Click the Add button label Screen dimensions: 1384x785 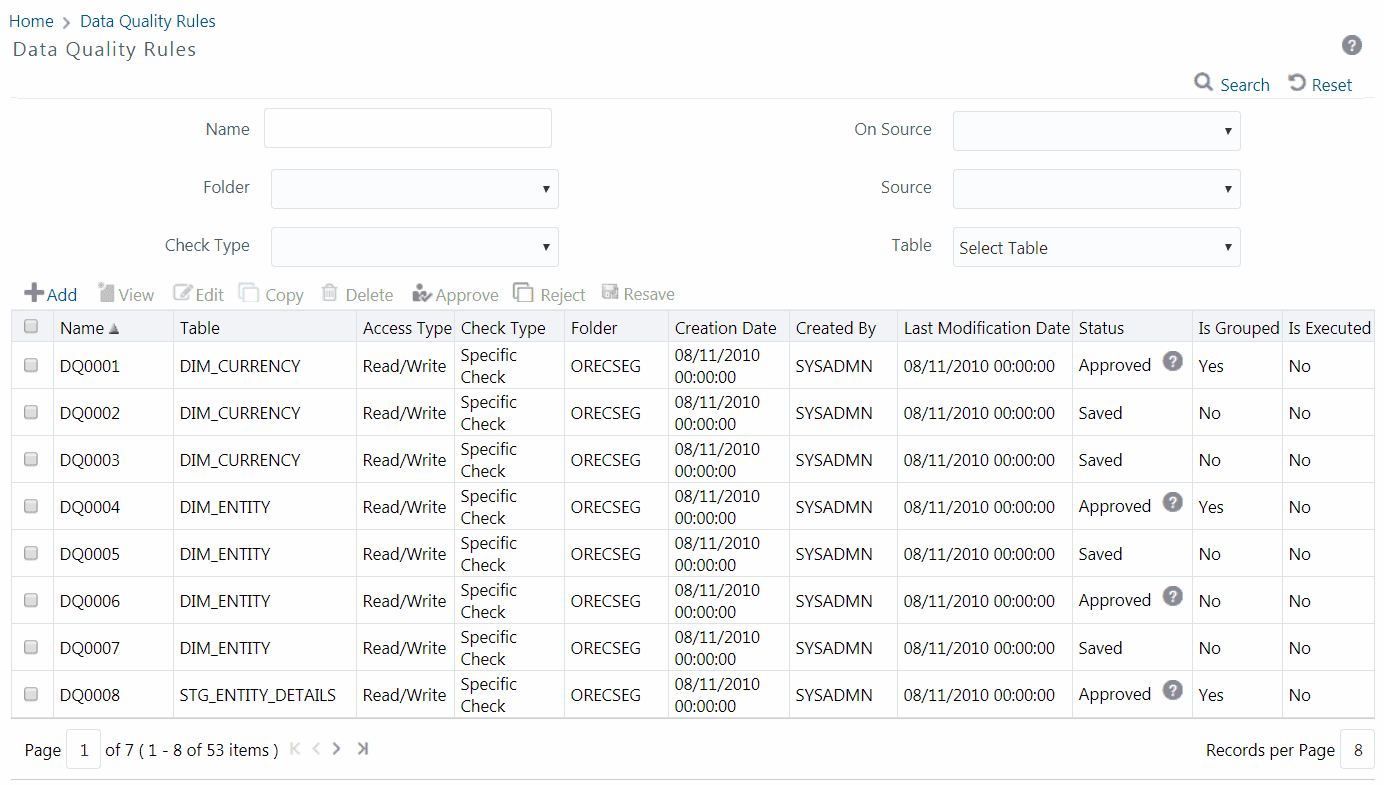pos(62,295)
